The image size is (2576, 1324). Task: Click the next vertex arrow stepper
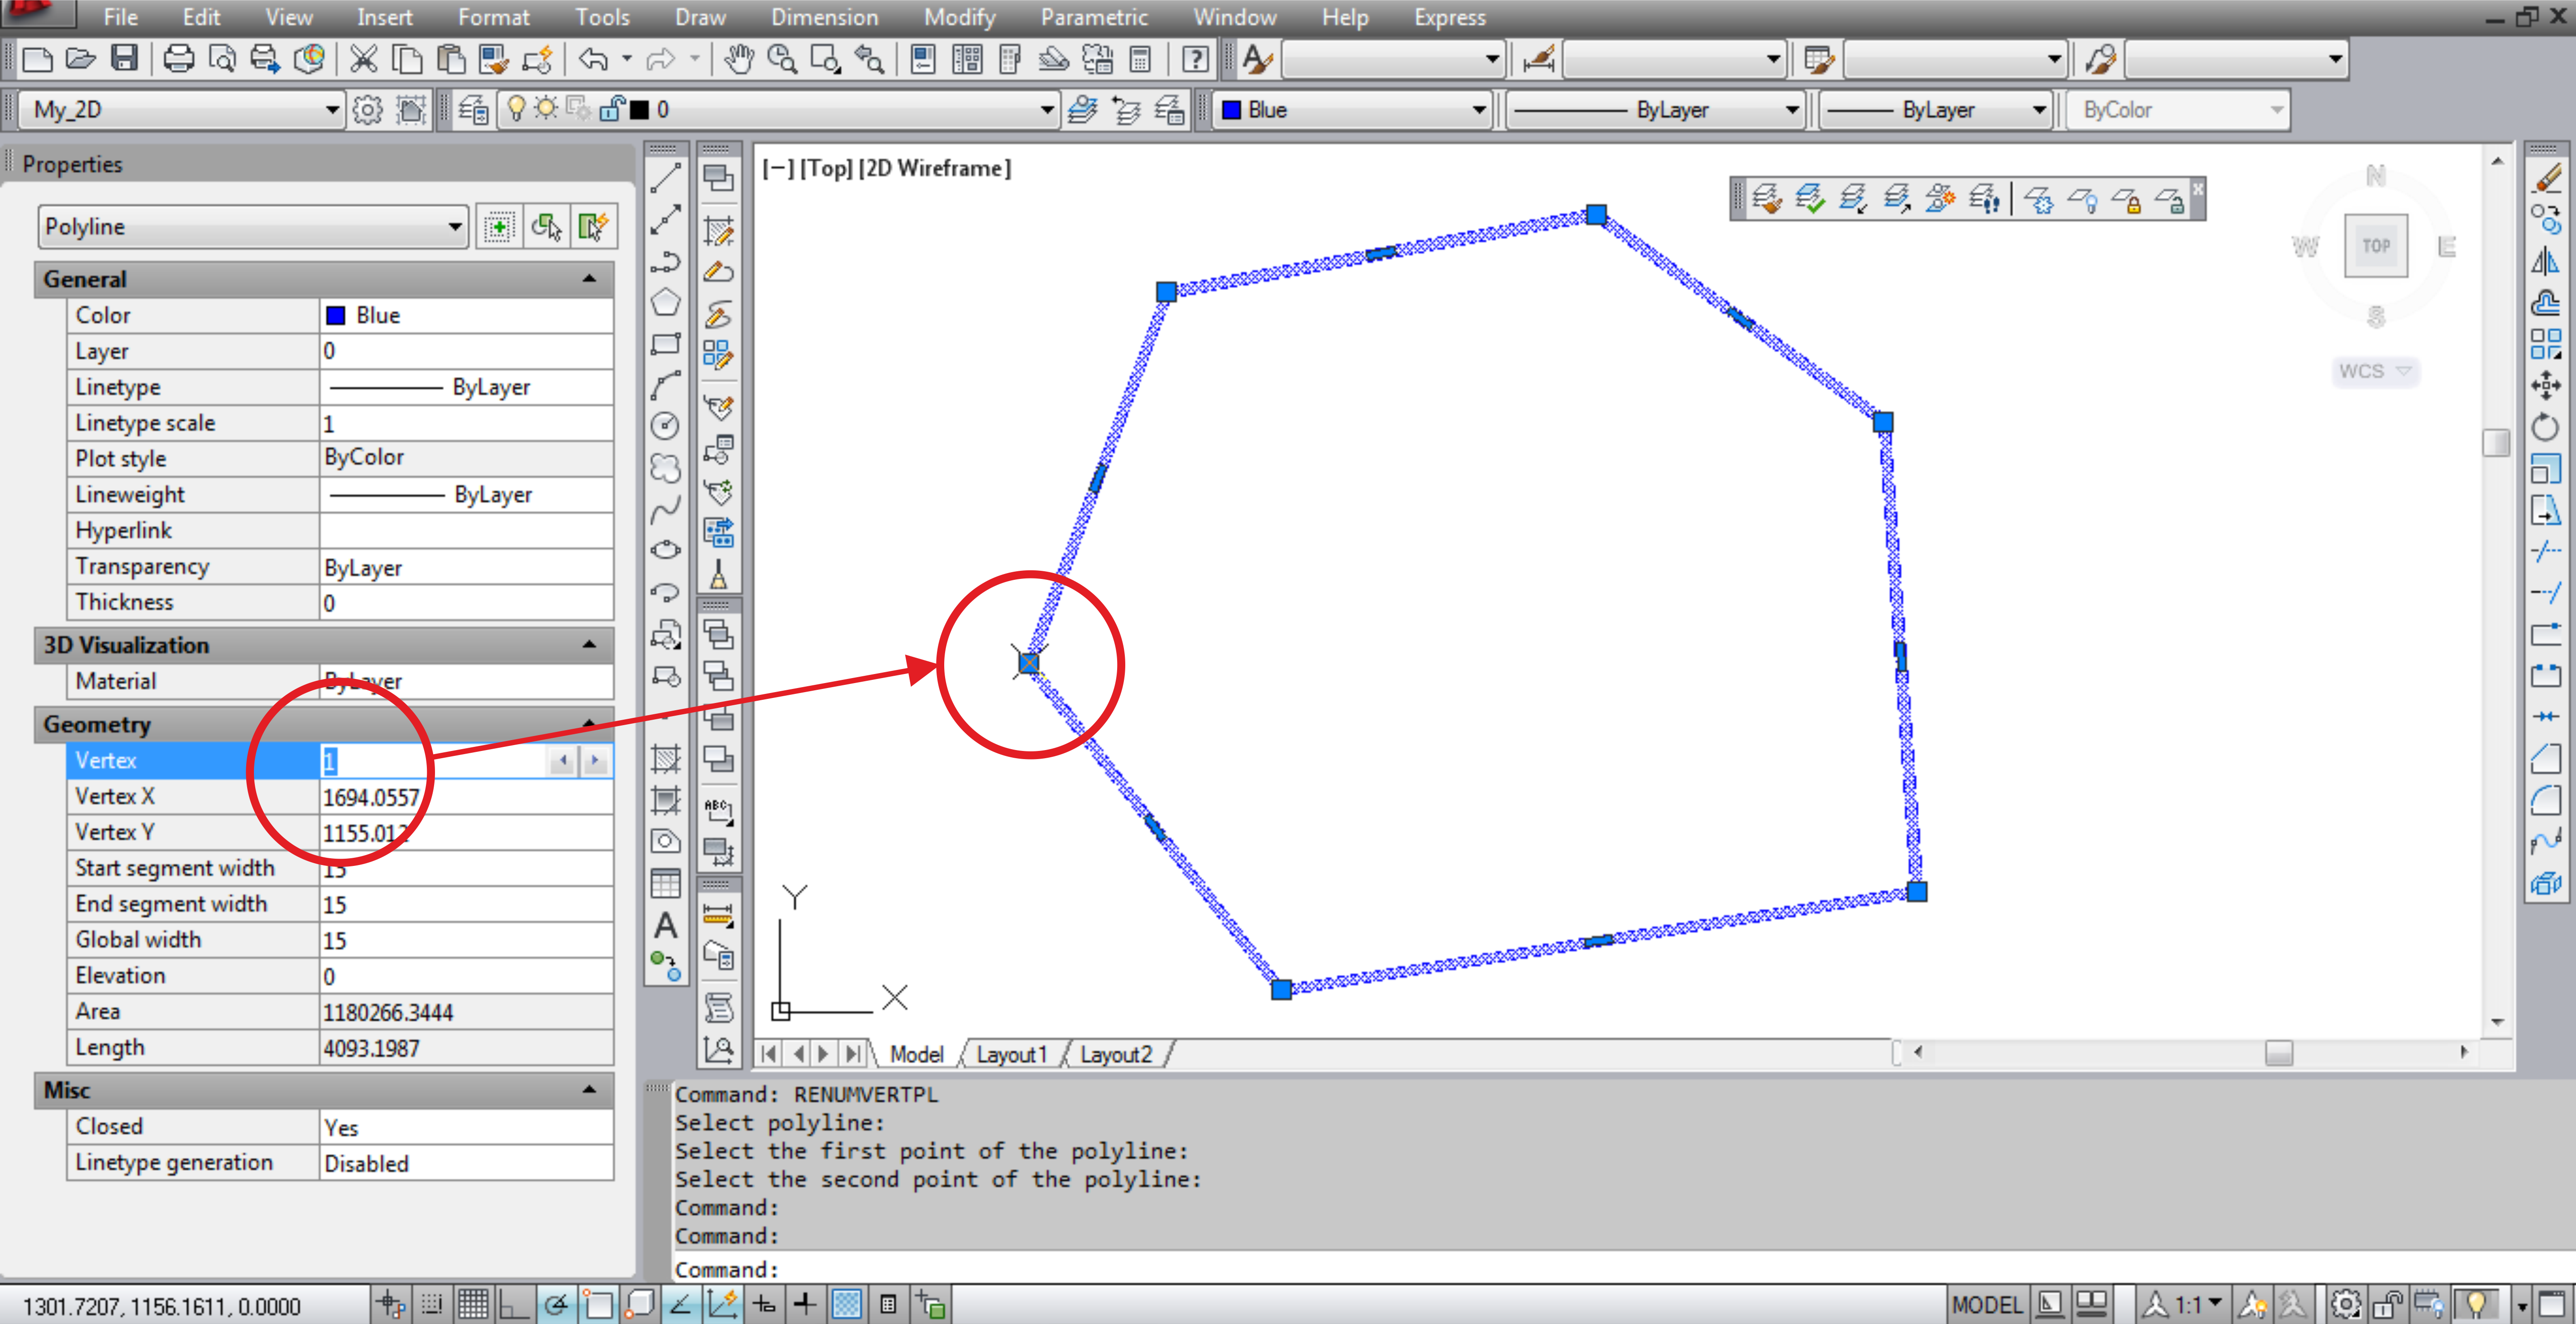pos(595,761)
